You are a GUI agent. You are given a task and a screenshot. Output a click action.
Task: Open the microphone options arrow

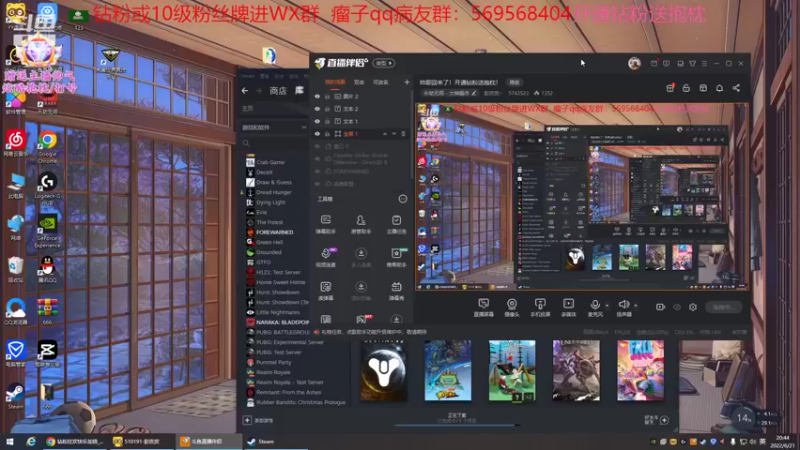[607, 305]
